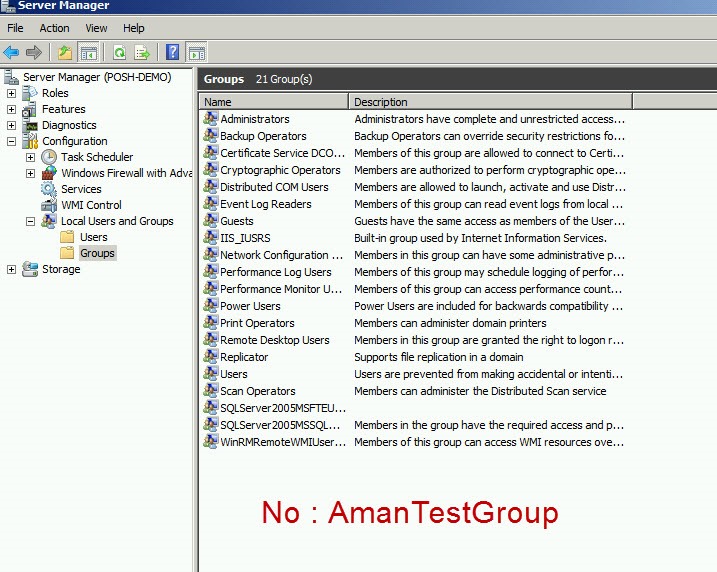This screenshot has height=572, width=717.
Task: Click the Export List toolbar icon
Action: pos(142,52)
